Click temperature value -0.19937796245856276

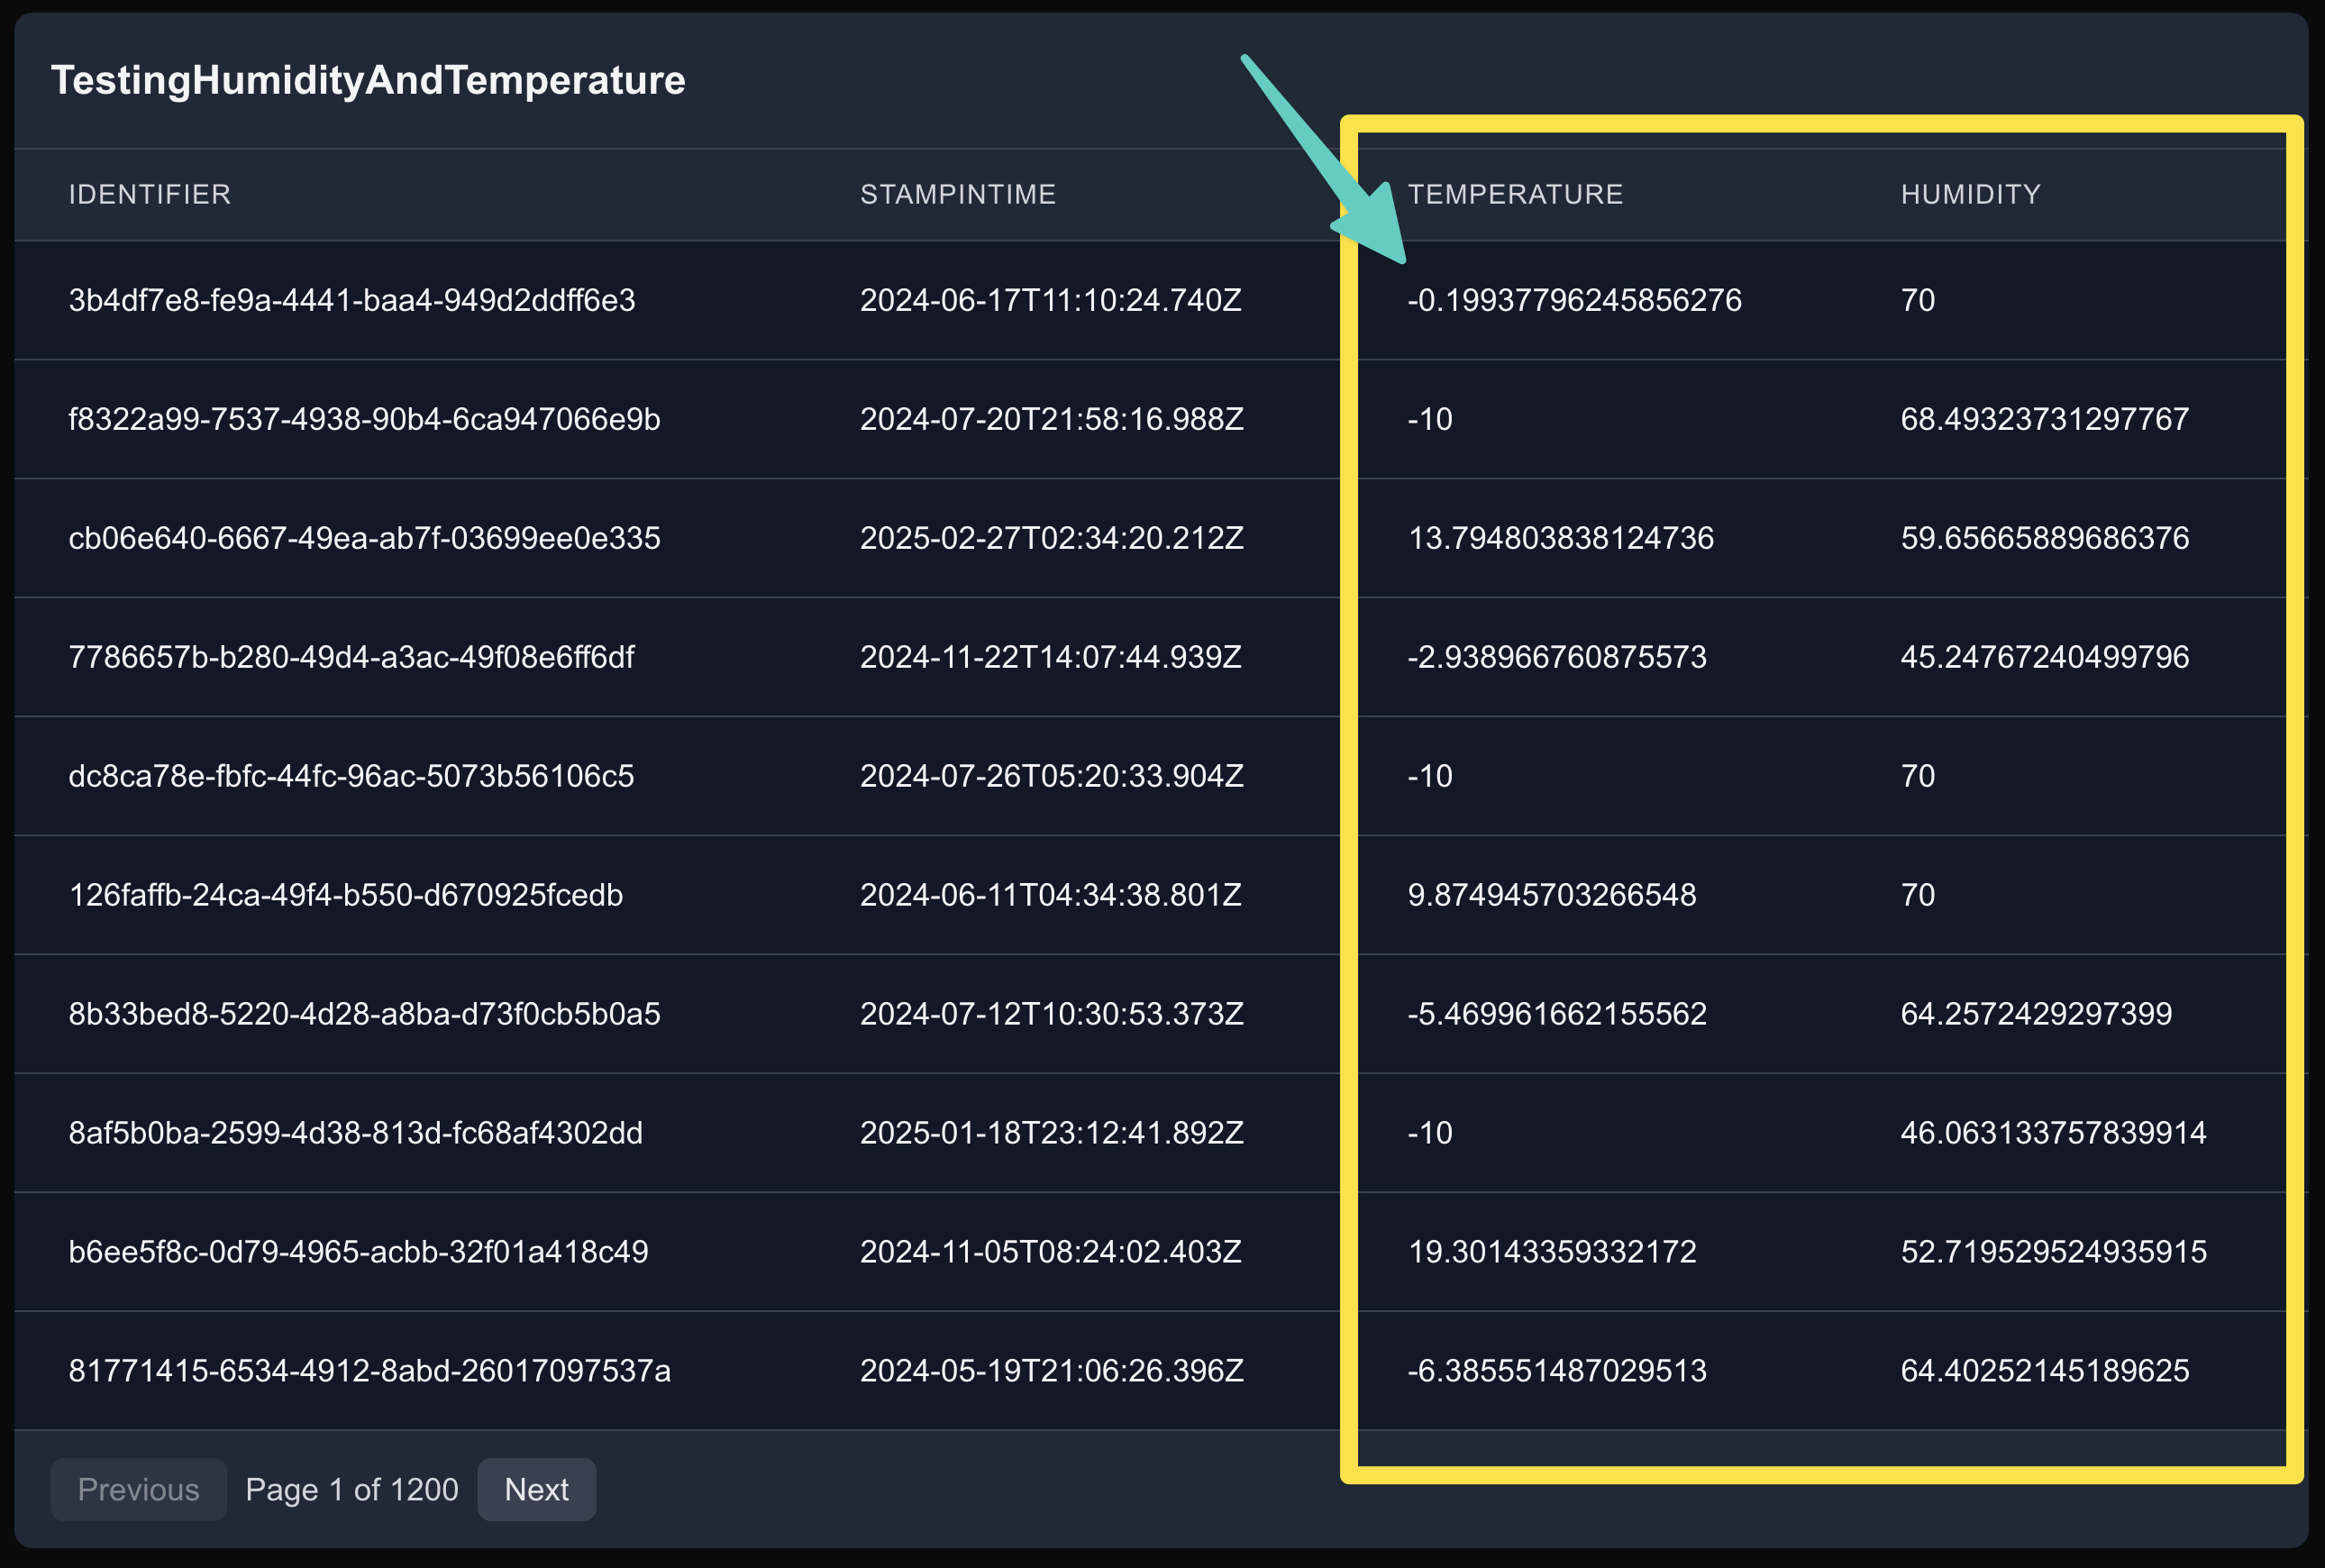[1574, 300]
